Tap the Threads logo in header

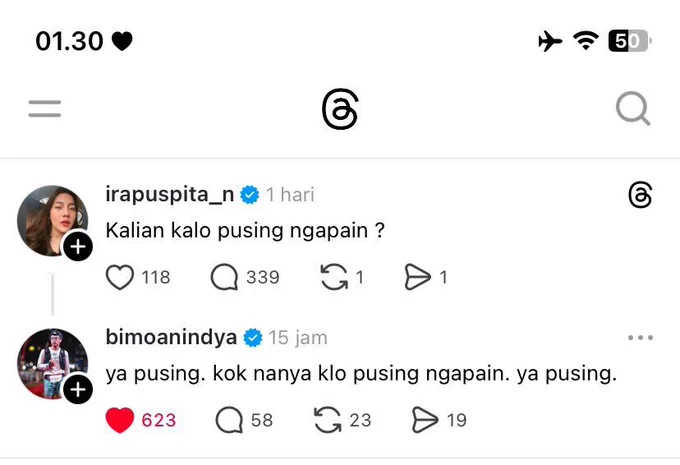point(340,109)
